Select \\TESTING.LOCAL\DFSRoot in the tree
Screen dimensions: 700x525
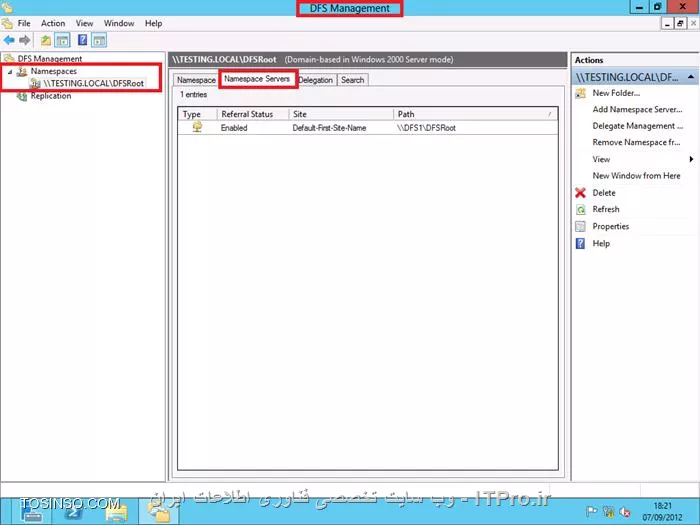tap(93, 83)
